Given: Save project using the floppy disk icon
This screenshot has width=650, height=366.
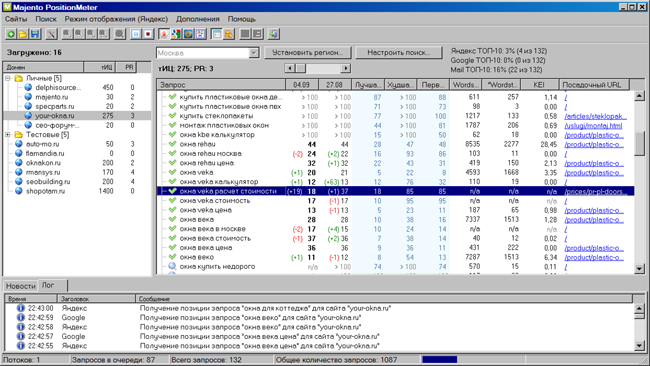Looking at the screenshot, I should point(35,34).
